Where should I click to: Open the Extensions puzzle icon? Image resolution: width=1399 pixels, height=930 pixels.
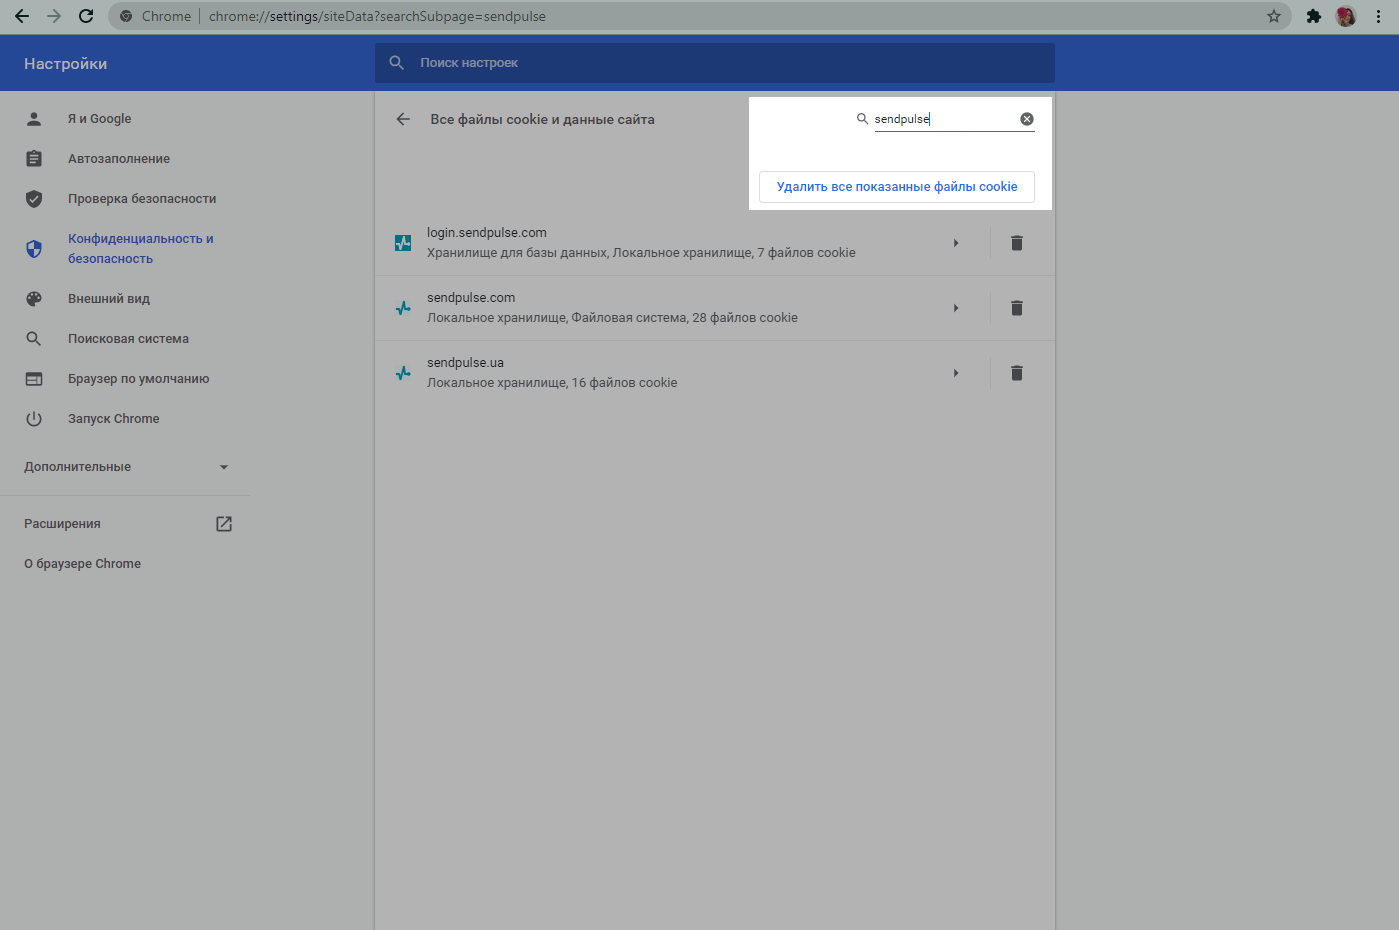pyautogui.click(x=1314, y=16)
